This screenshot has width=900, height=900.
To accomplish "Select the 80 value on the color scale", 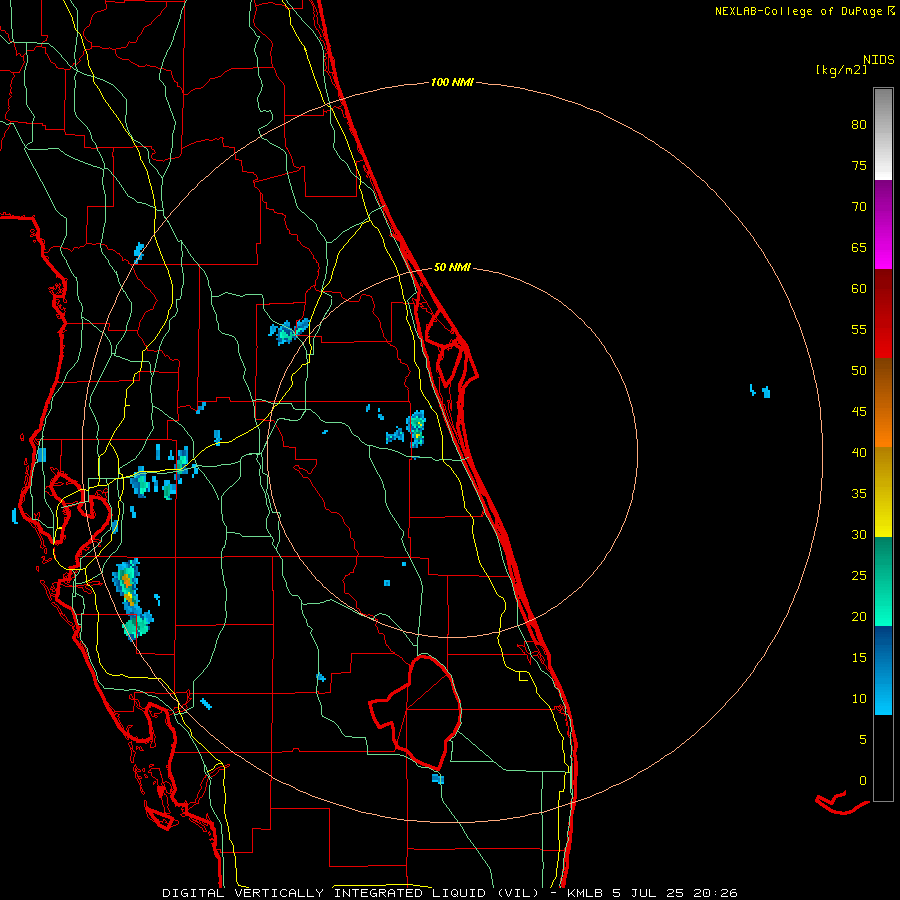I will pyautogui.click(x=859, y=125).
